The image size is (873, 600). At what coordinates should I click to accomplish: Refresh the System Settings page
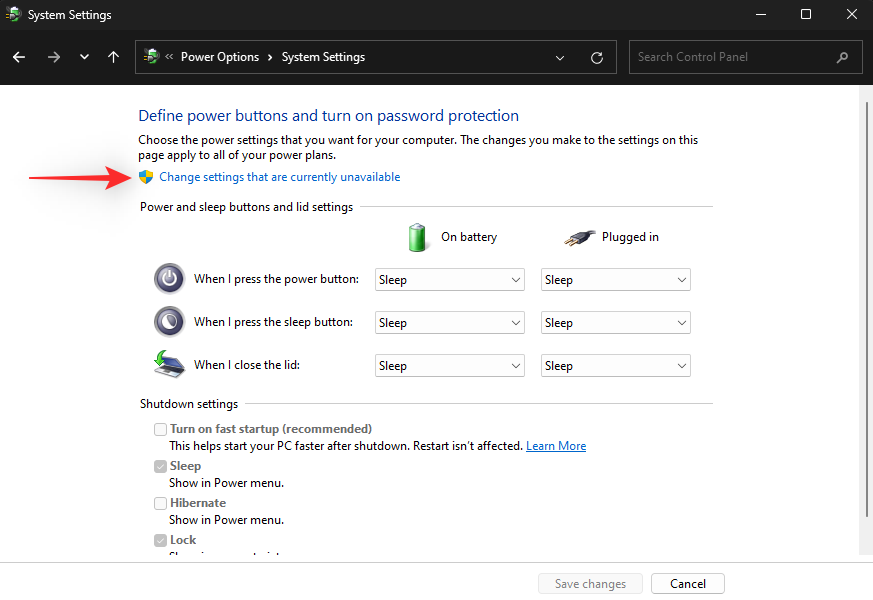pyautogui.click(x=597, y=57)
